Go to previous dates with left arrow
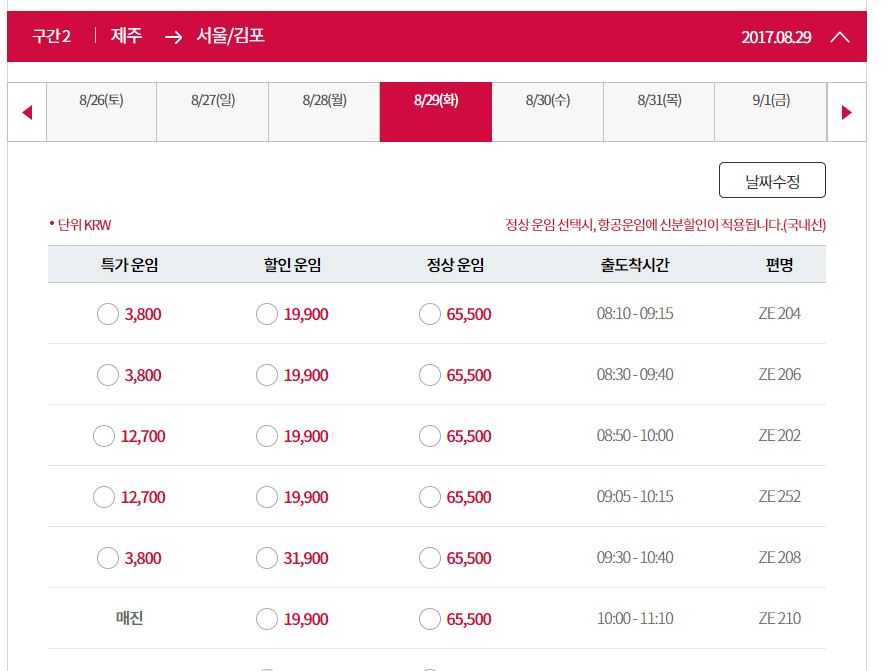Screen dimensions: 891x671 (x=27, y=112)
